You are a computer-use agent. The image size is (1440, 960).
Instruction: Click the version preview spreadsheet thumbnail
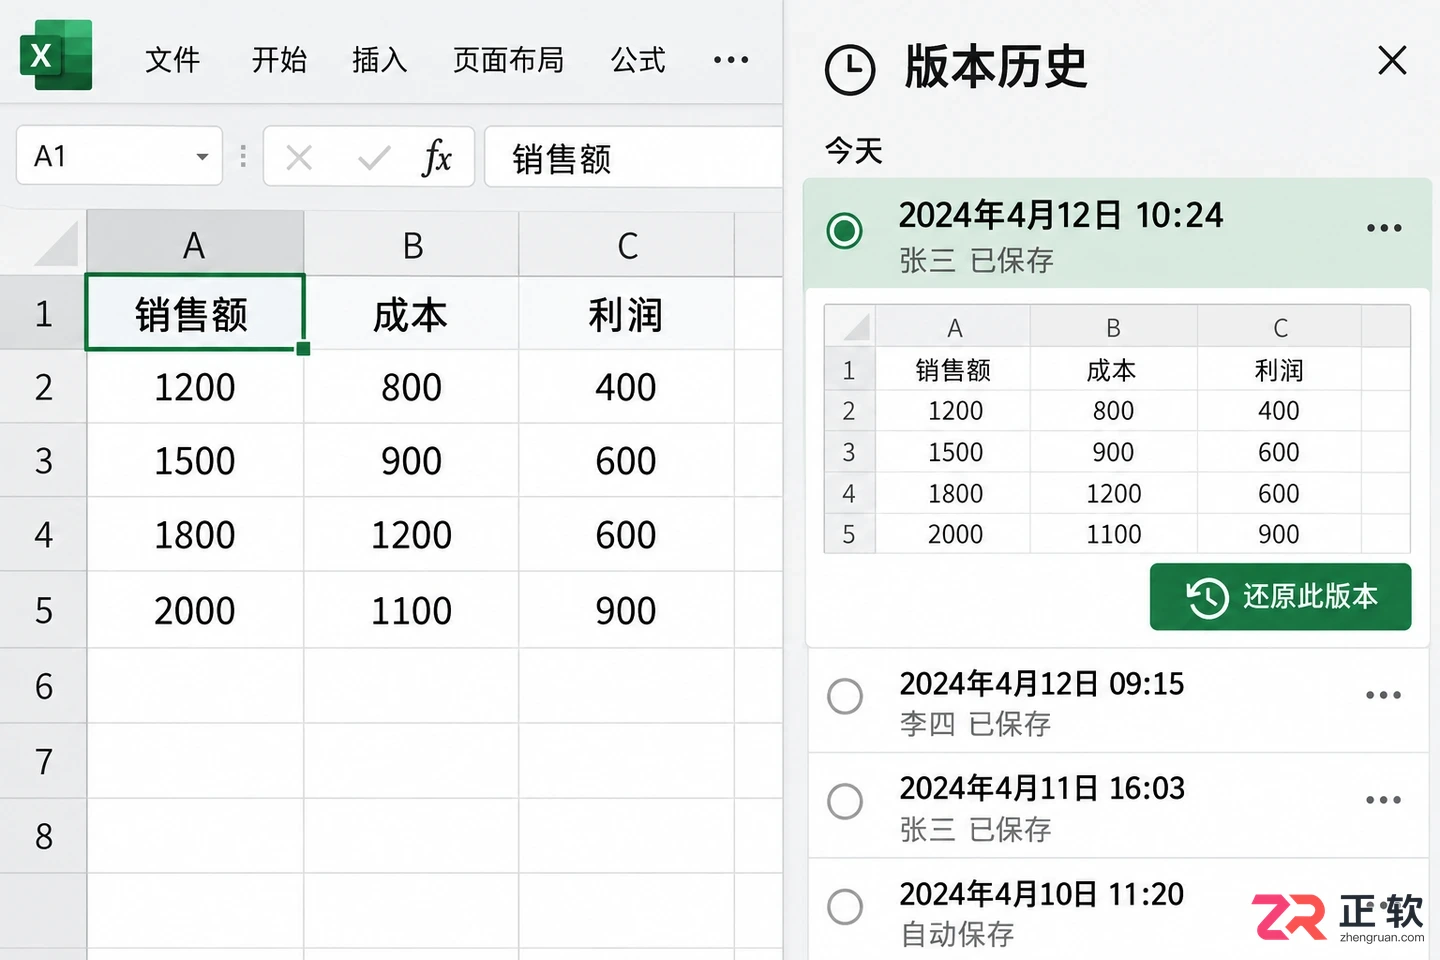point(1117,429)
